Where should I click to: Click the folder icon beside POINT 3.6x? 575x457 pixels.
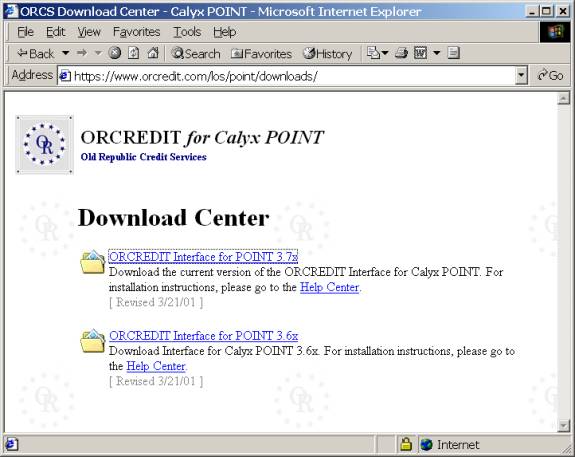click(92, 341)
